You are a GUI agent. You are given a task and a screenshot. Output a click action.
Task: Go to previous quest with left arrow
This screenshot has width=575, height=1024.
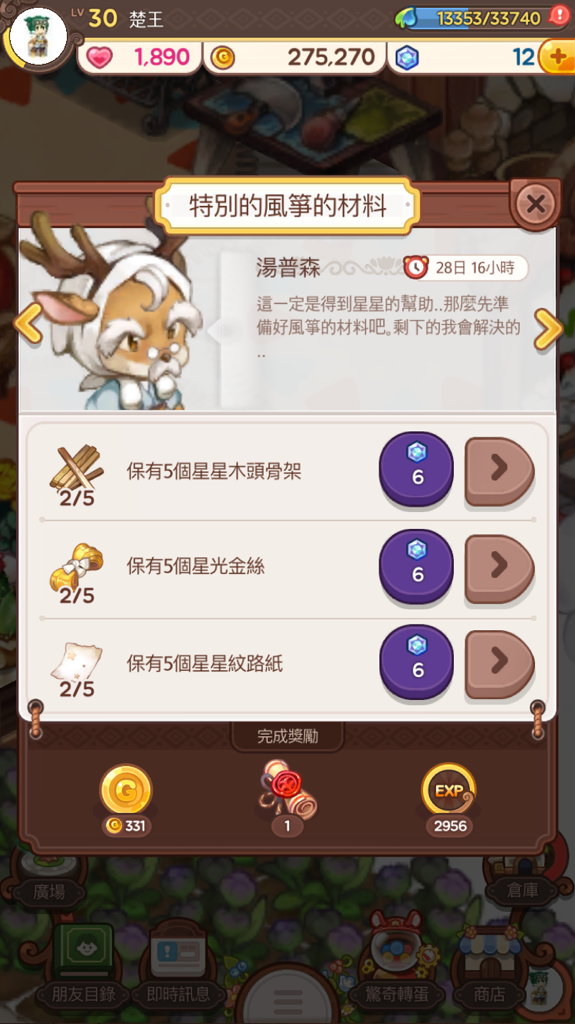(29, 326)
